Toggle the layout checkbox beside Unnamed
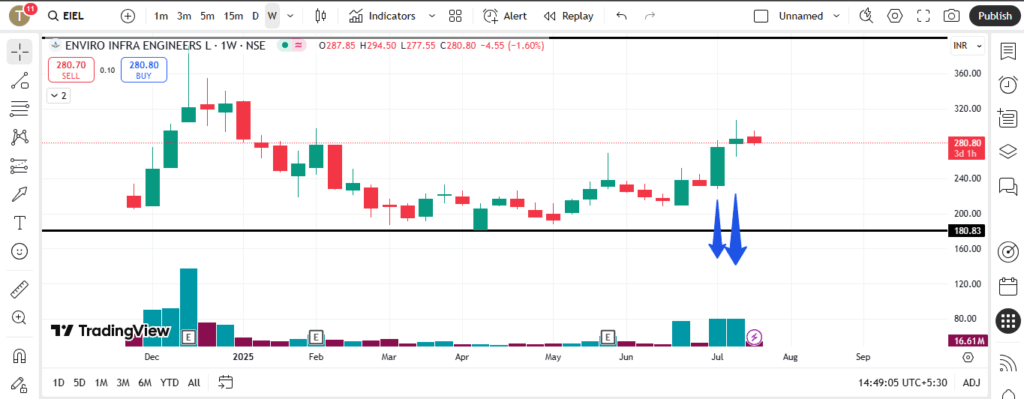Image resolution: width=1024 pixels, height=399 pixels. (x=761, y=16)
